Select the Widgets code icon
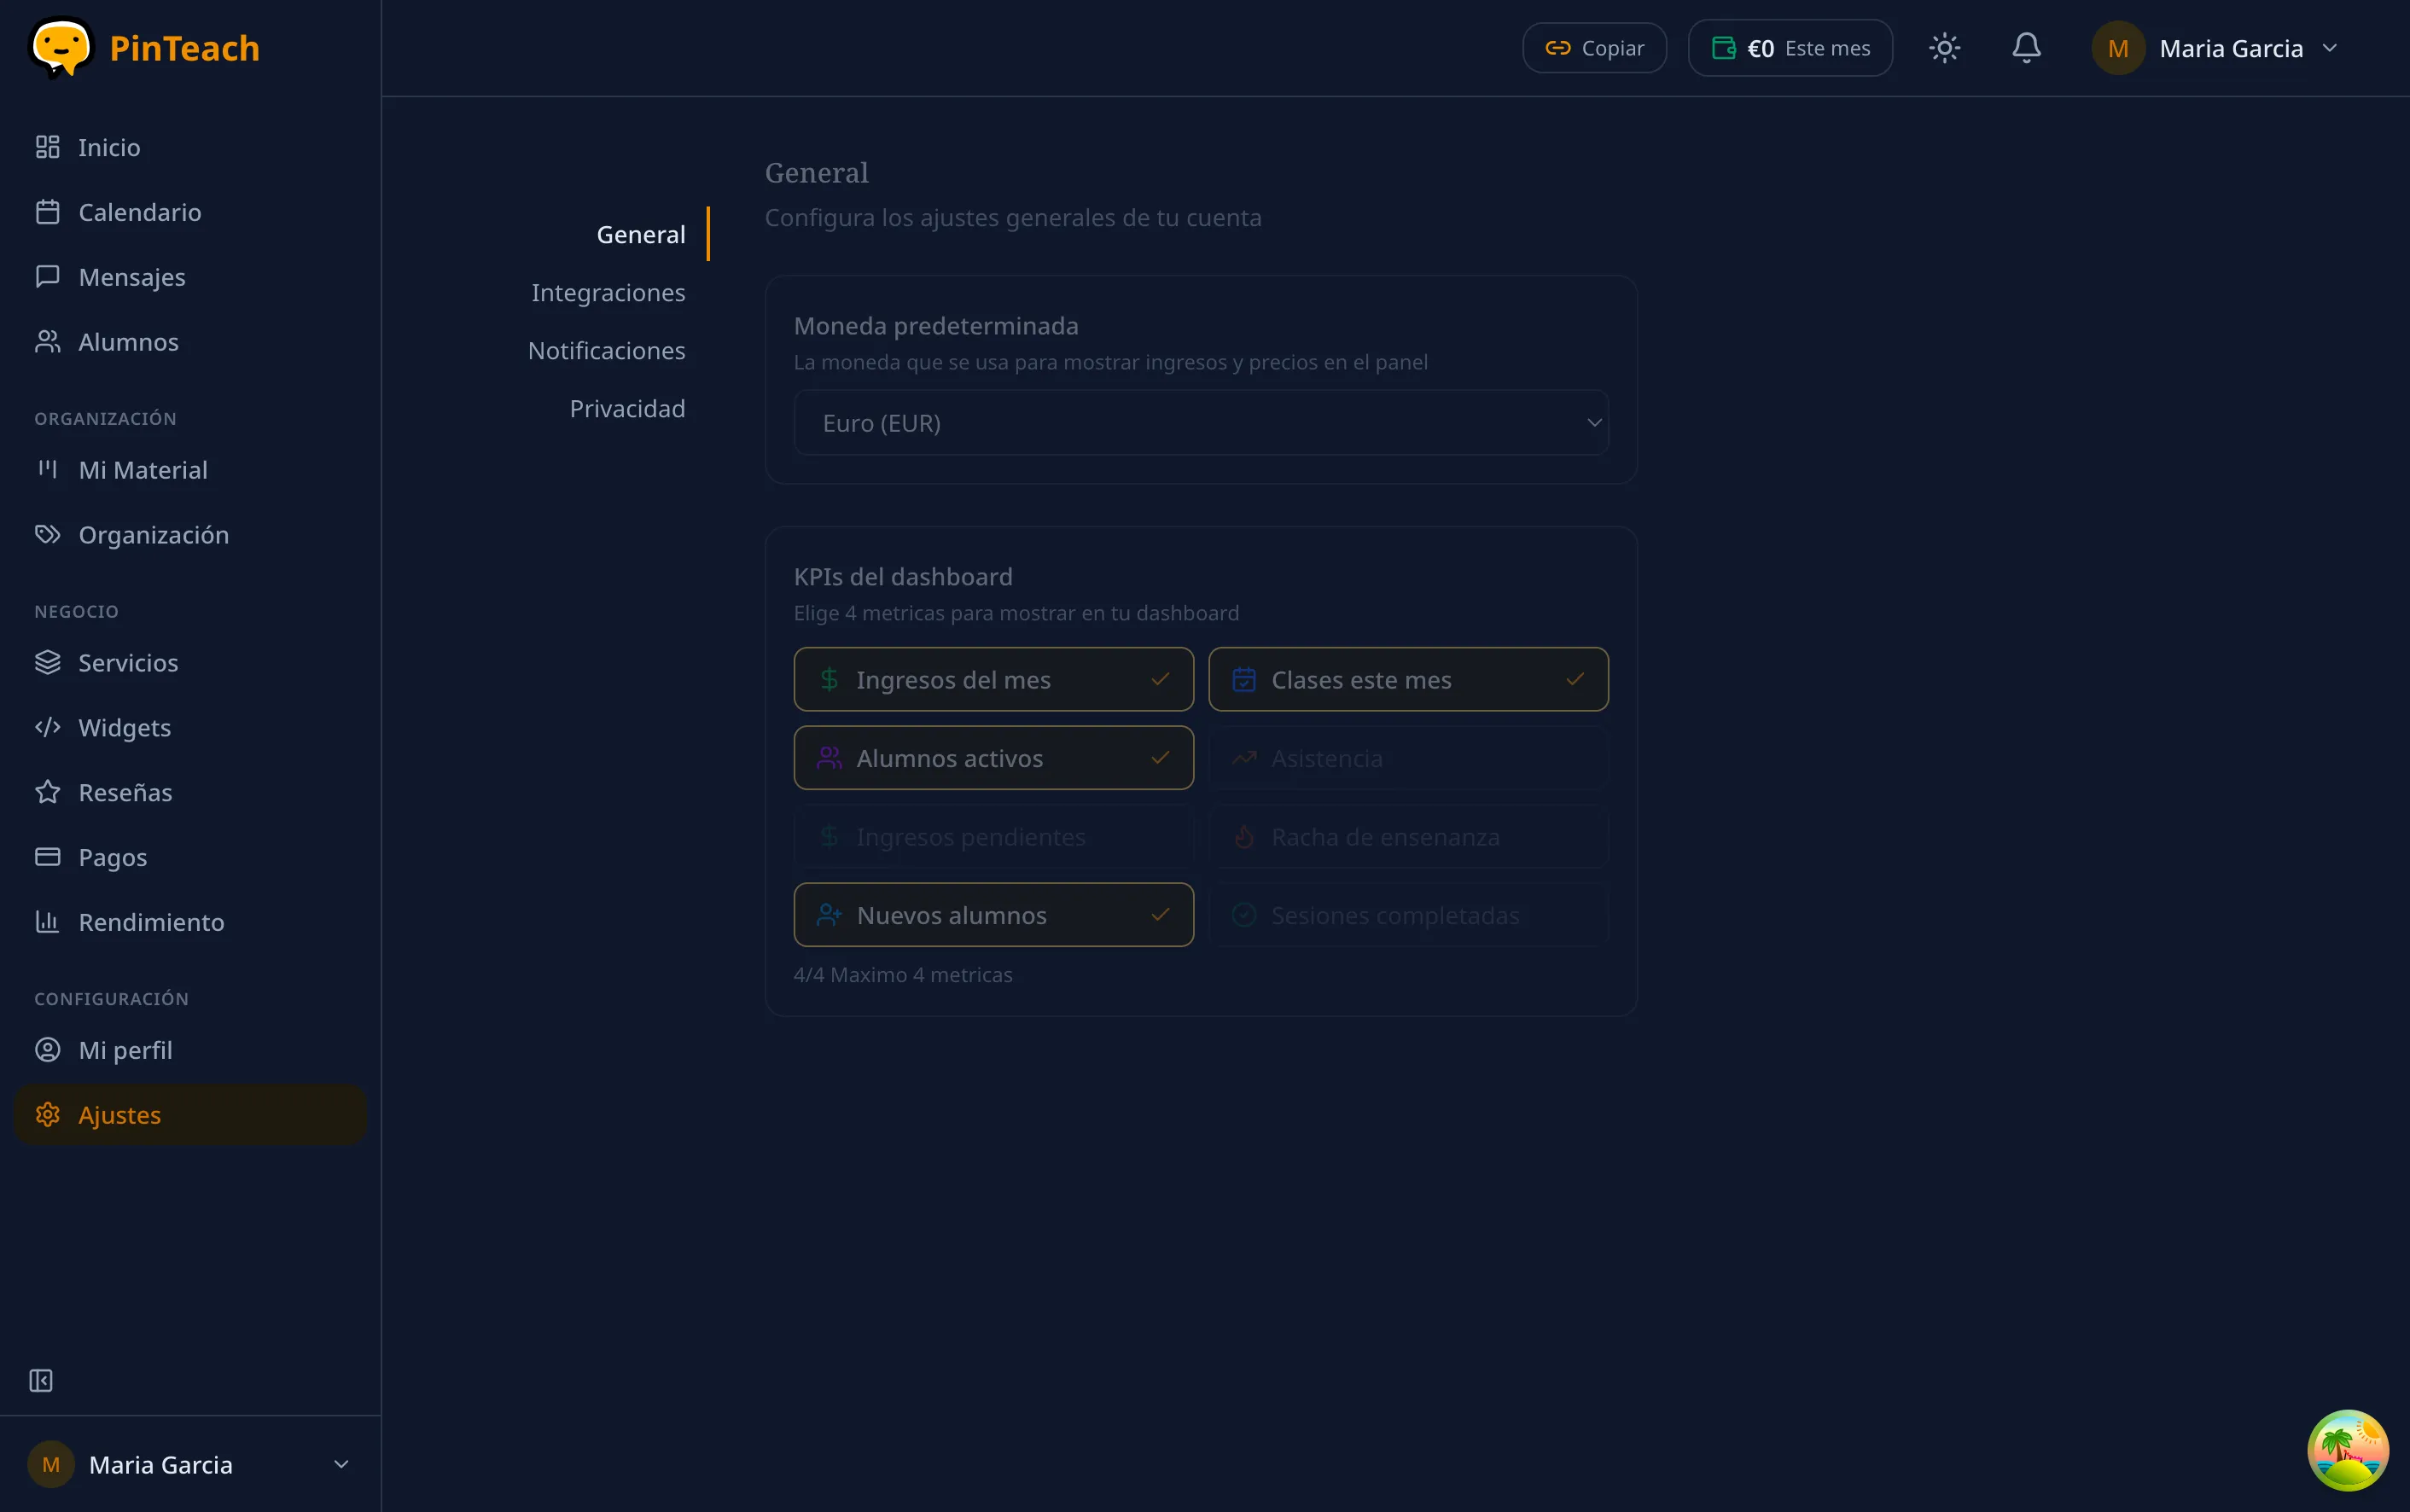This screenshot has width=2410, height=1512. pos(47,727)
